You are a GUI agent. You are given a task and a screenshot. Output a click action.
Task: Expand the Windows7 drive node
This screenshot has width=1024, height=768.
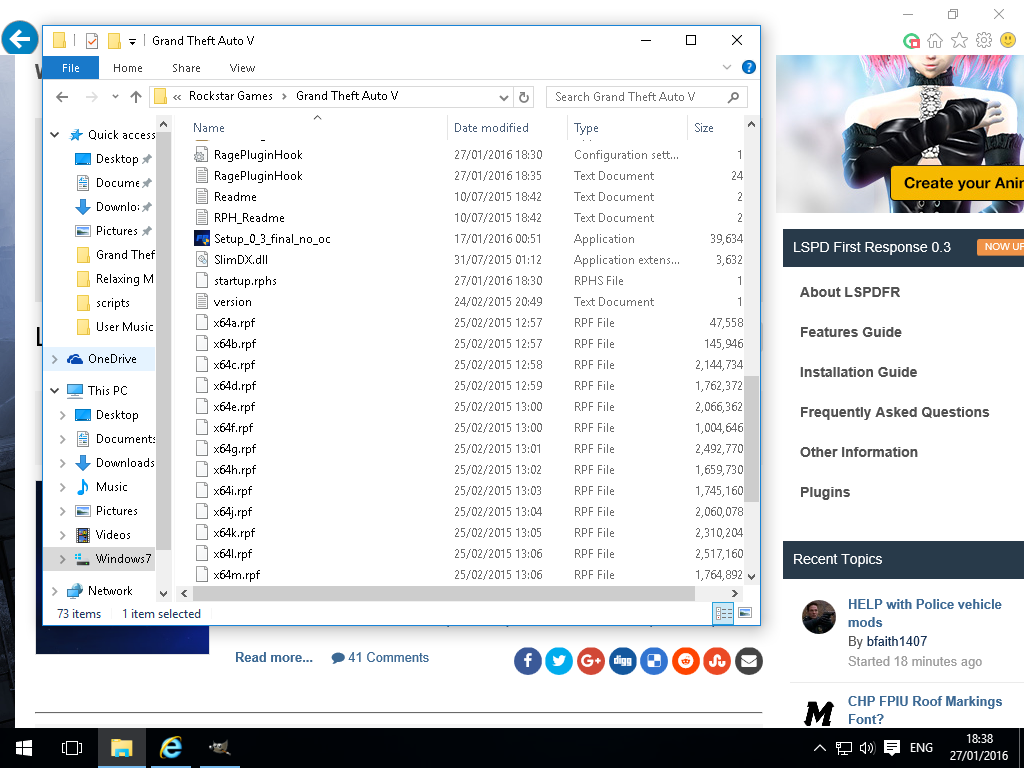pos(63,559)
